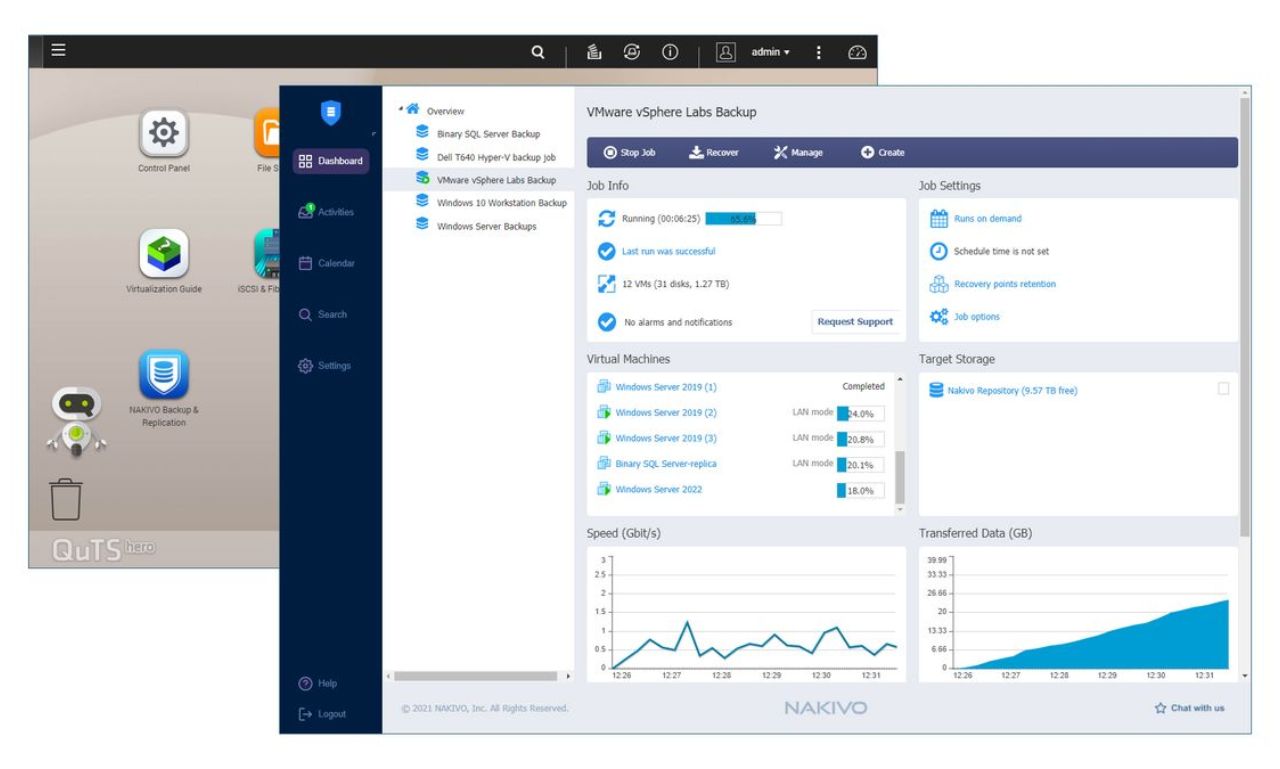Open the Job options link
The height and width of the screenshot is (769, 1280).
(976, 317)
